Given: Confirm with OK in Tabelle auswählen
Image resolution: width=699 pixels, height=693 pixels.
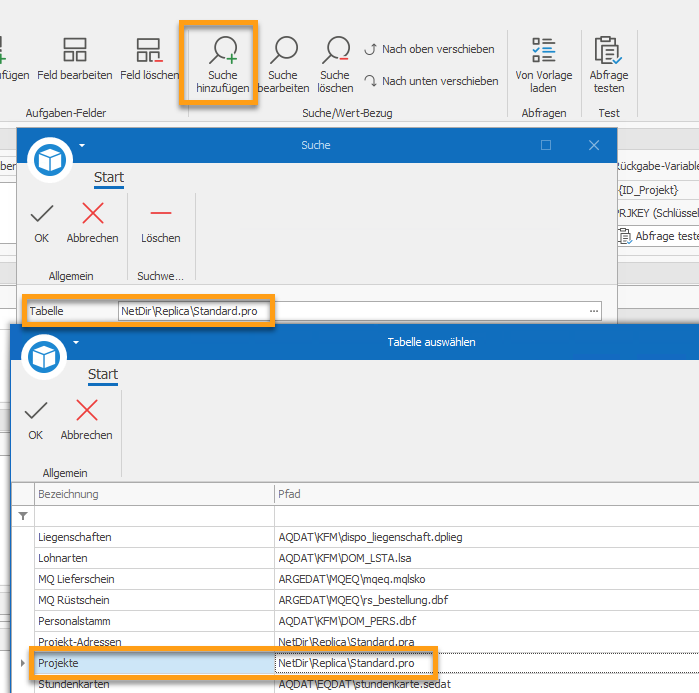Looking at the screenshot, I should 36,420.
